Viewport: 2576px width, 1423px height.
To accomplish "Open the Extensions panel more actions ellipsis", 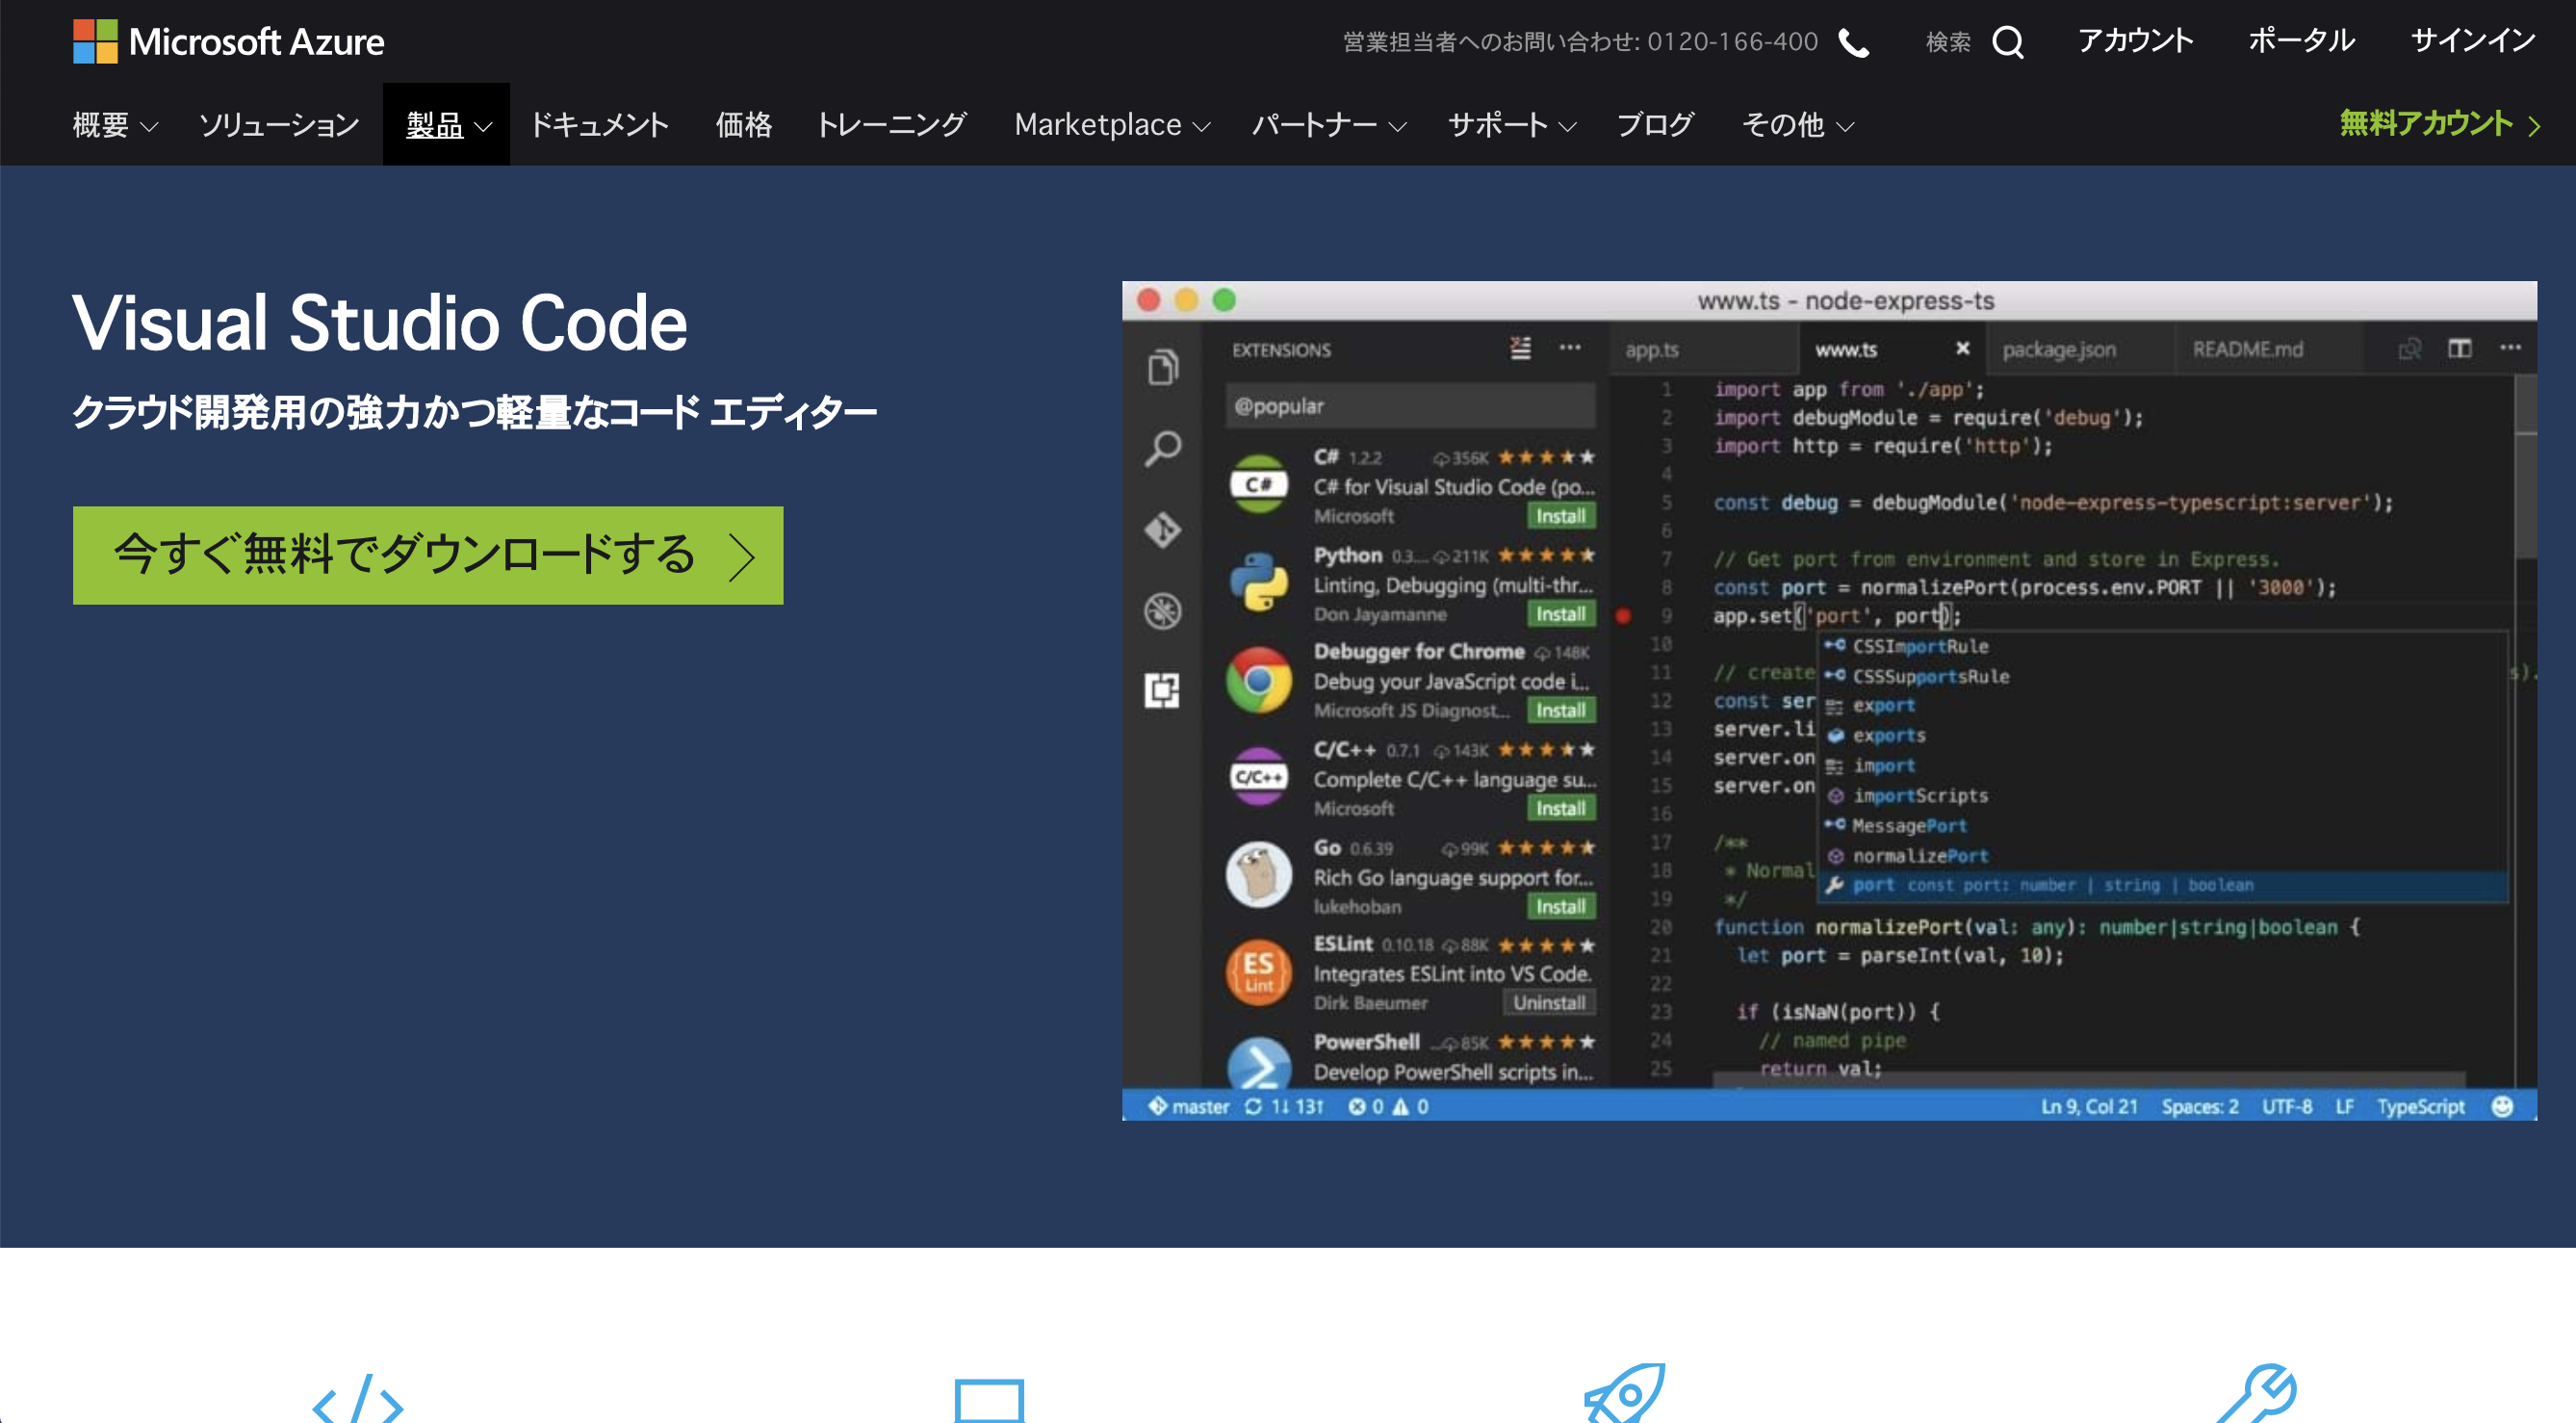I will click(1570, 348).
